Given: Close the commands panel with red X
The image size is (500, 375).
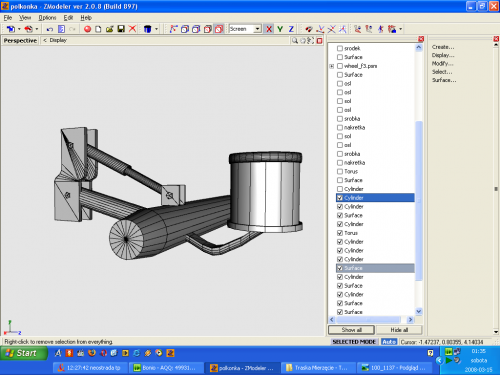Looking at the screenshot, I should pyautogui.click(x=496, y=39).
